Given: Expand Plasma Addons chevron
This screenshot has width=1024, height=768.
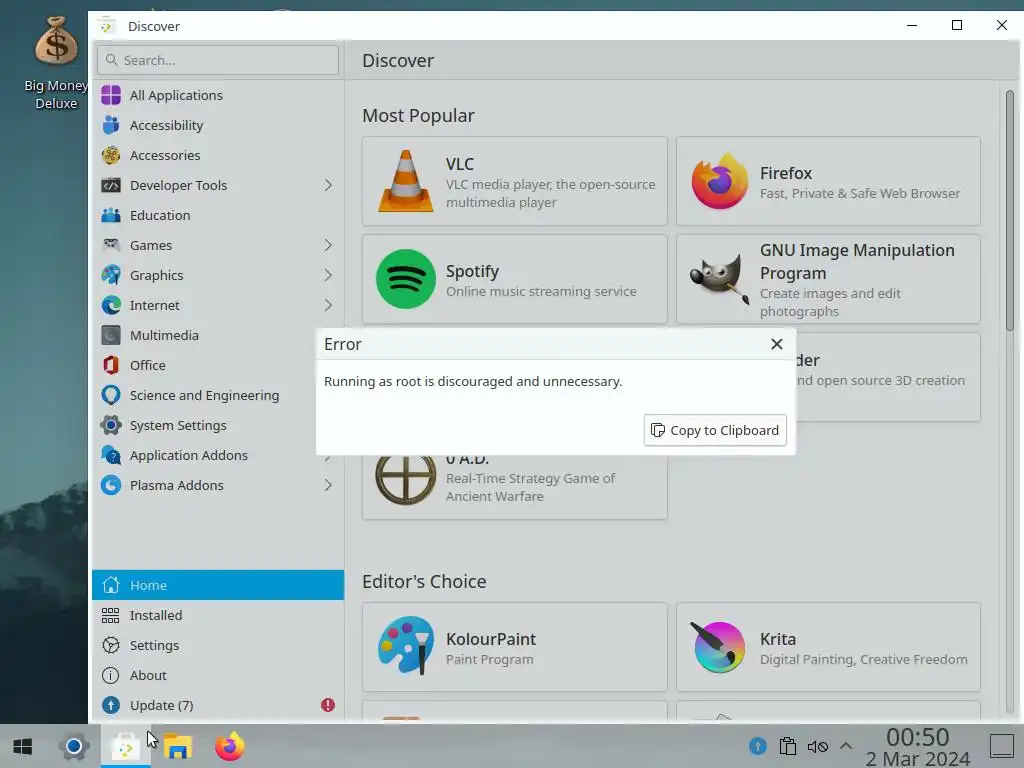Looking at the screenshot, I should tap(328, 486).
